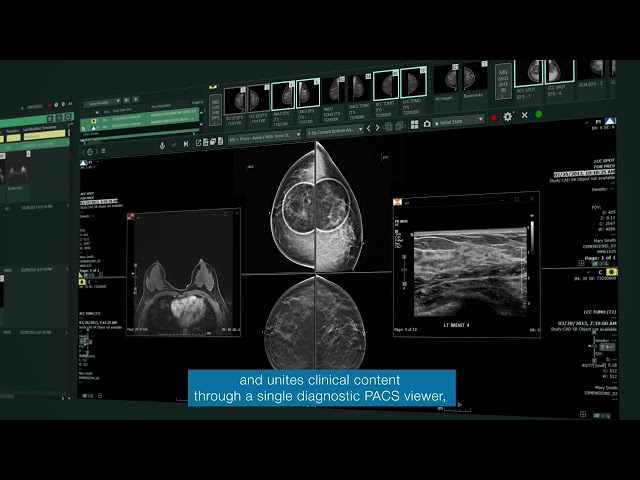Image resolution: width=640 pixels, height=480 pixels.
Task: Select the LCC TOMO thumbnail
Action: click(413, 83)
